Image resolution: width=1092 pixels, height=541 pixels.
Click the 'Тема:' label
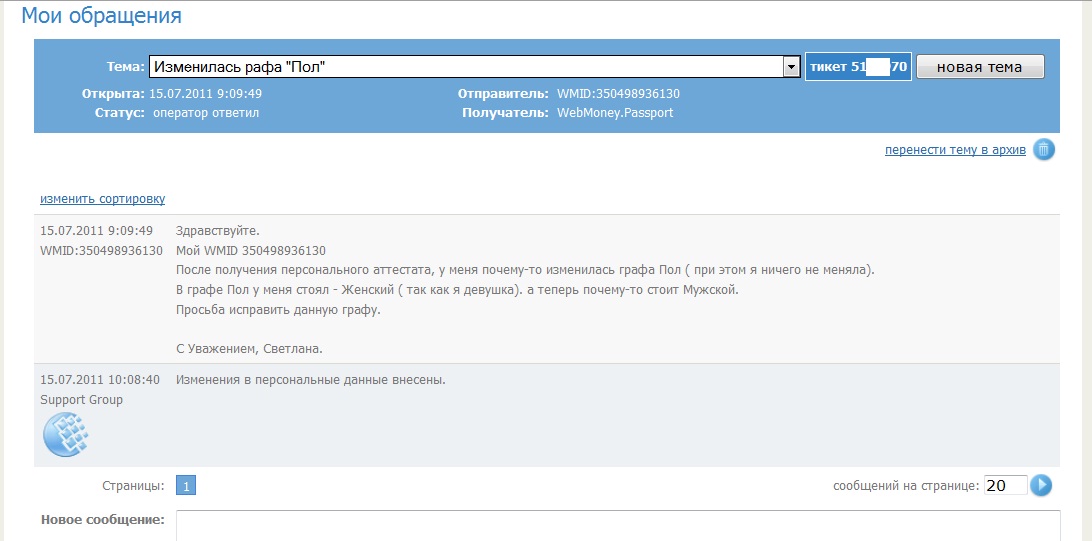click(x=125, y=68)
